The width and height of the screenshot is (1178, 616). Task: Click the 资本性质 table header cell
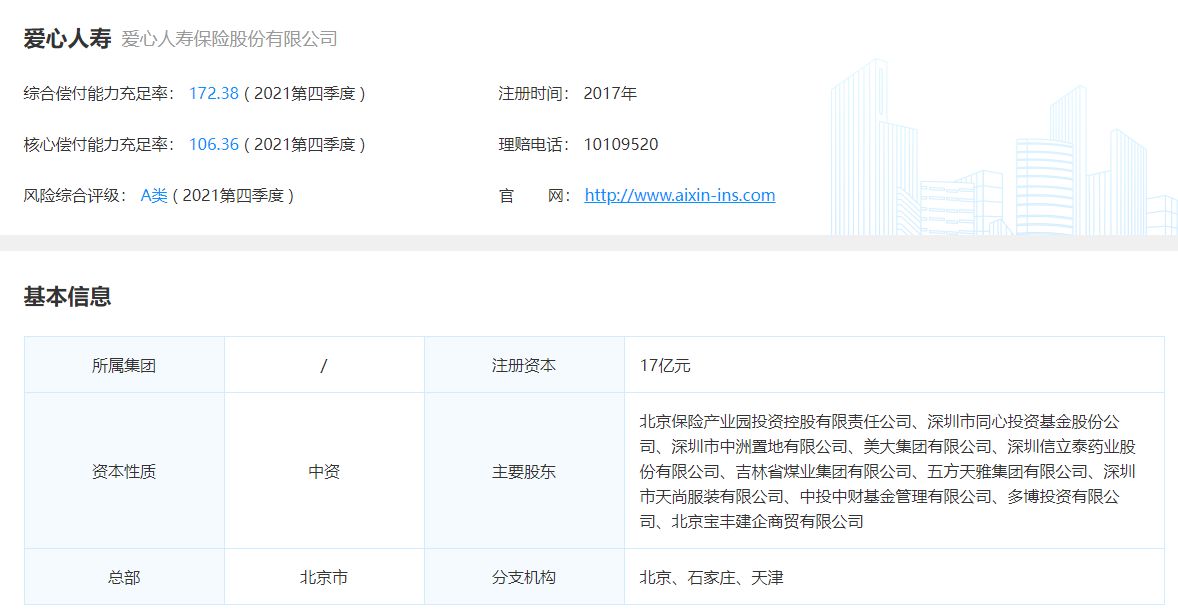pos(124,472)
